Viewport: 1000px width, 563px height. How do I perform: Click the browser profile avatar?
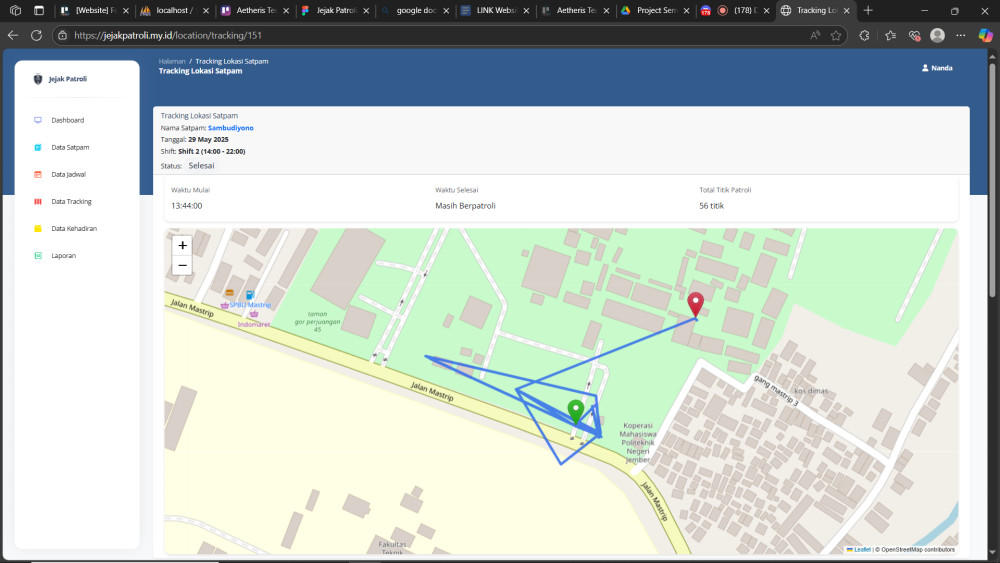(x=938, y=36)
